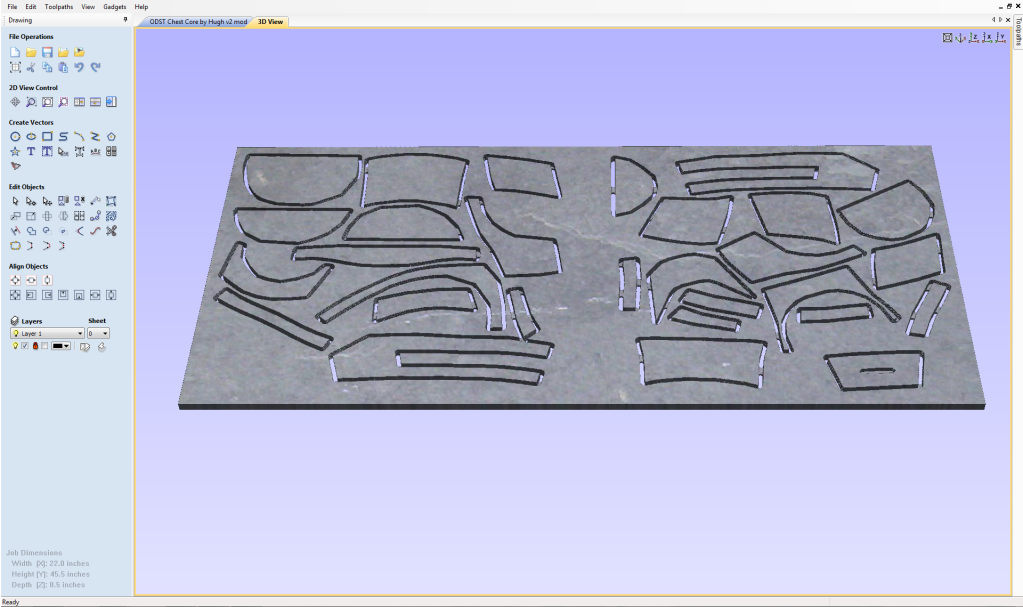View along the X axis
Viewport: 1023px width, 607px height.
click(x=987, y=38)
